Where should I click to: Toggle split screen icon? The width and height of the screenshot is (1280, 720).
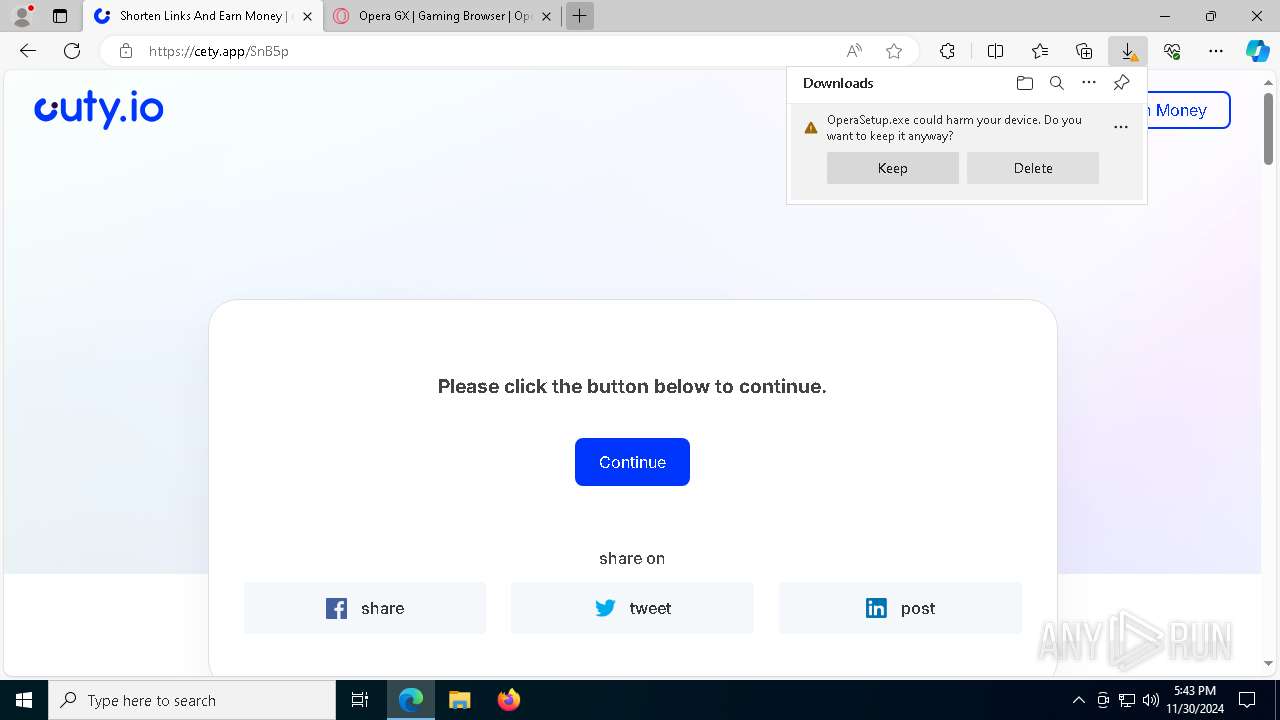(x=995, y=51)
